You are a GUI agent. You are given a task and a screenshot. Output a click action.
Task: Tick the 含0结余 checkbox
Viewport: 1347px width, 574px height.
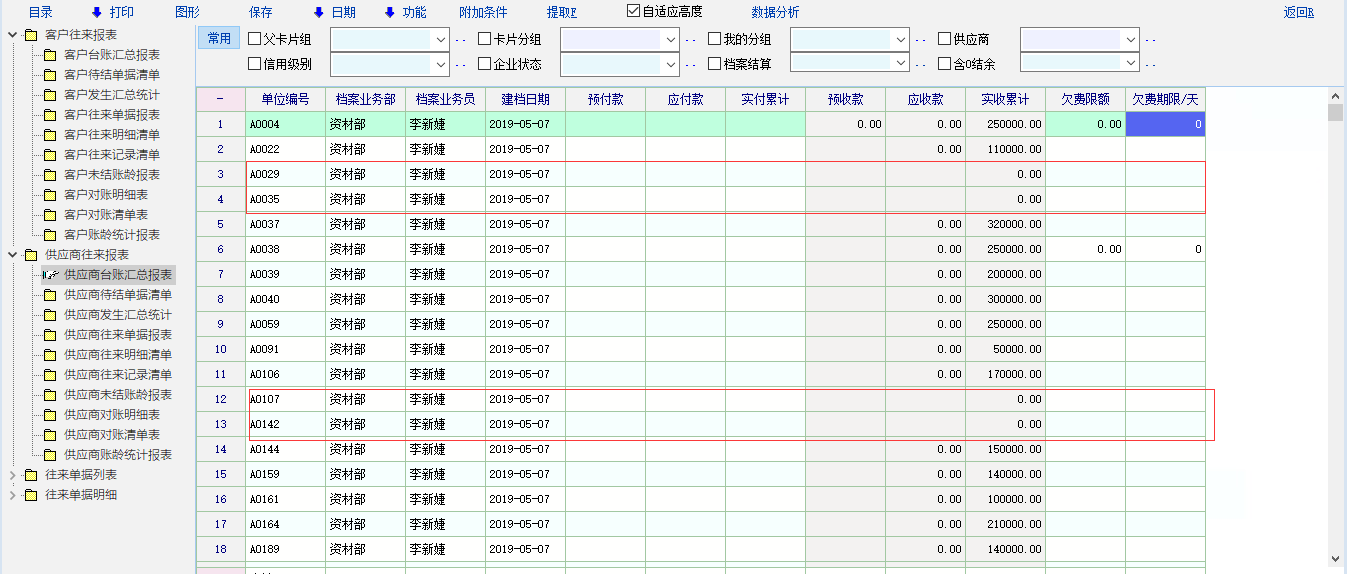pyautogui.click(x=944, y=64)
